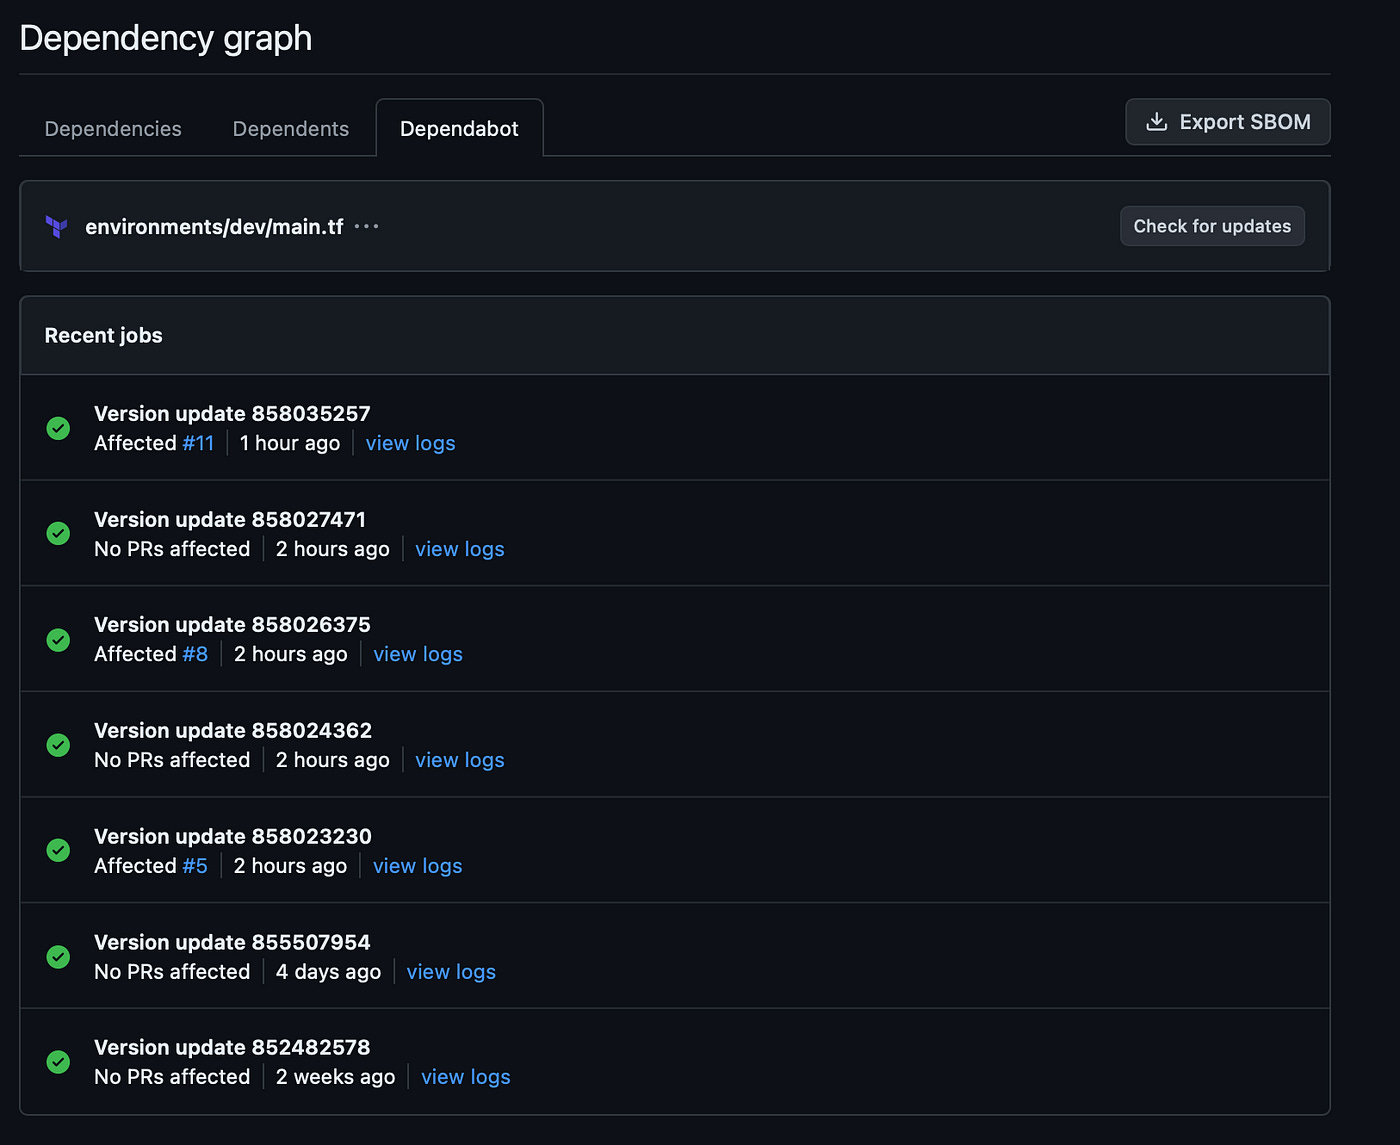Open the three-dot menu next to main.tf
Screen dimensions: 1400x1145
(x=367, y=226)
